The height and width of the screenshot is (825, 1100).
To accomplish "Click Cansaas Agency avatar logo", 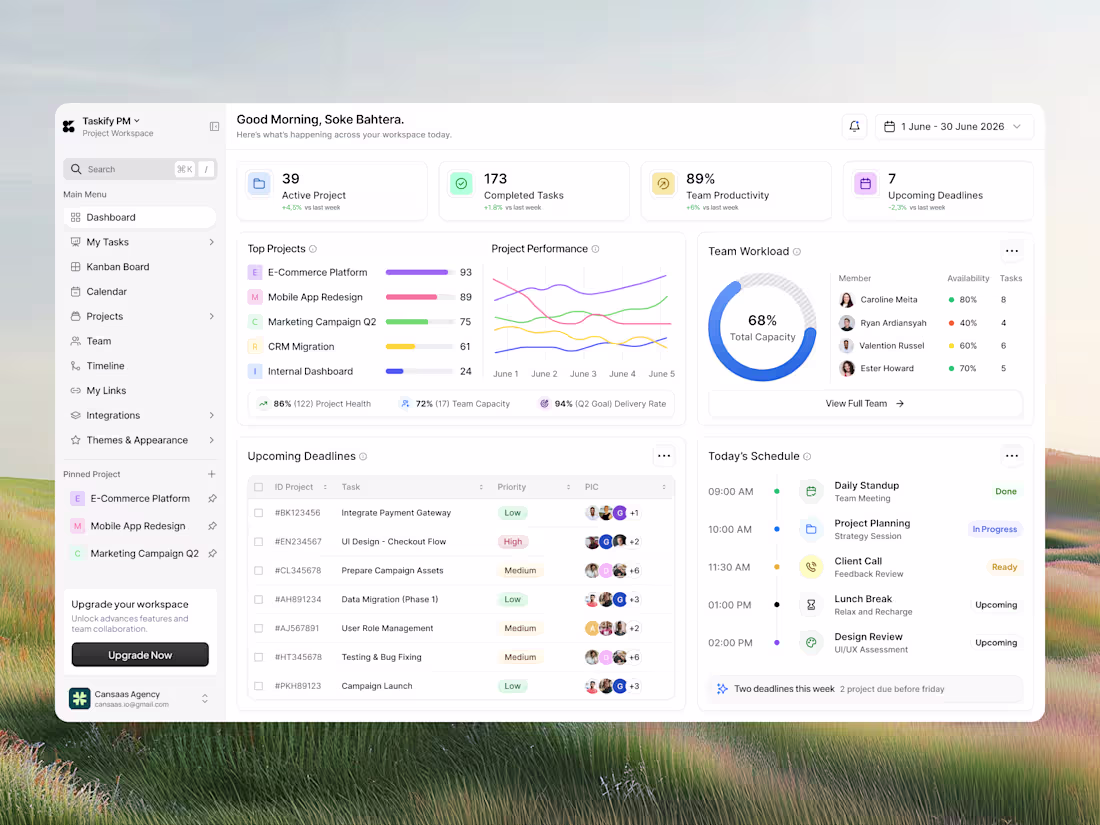I will (80, 698).
